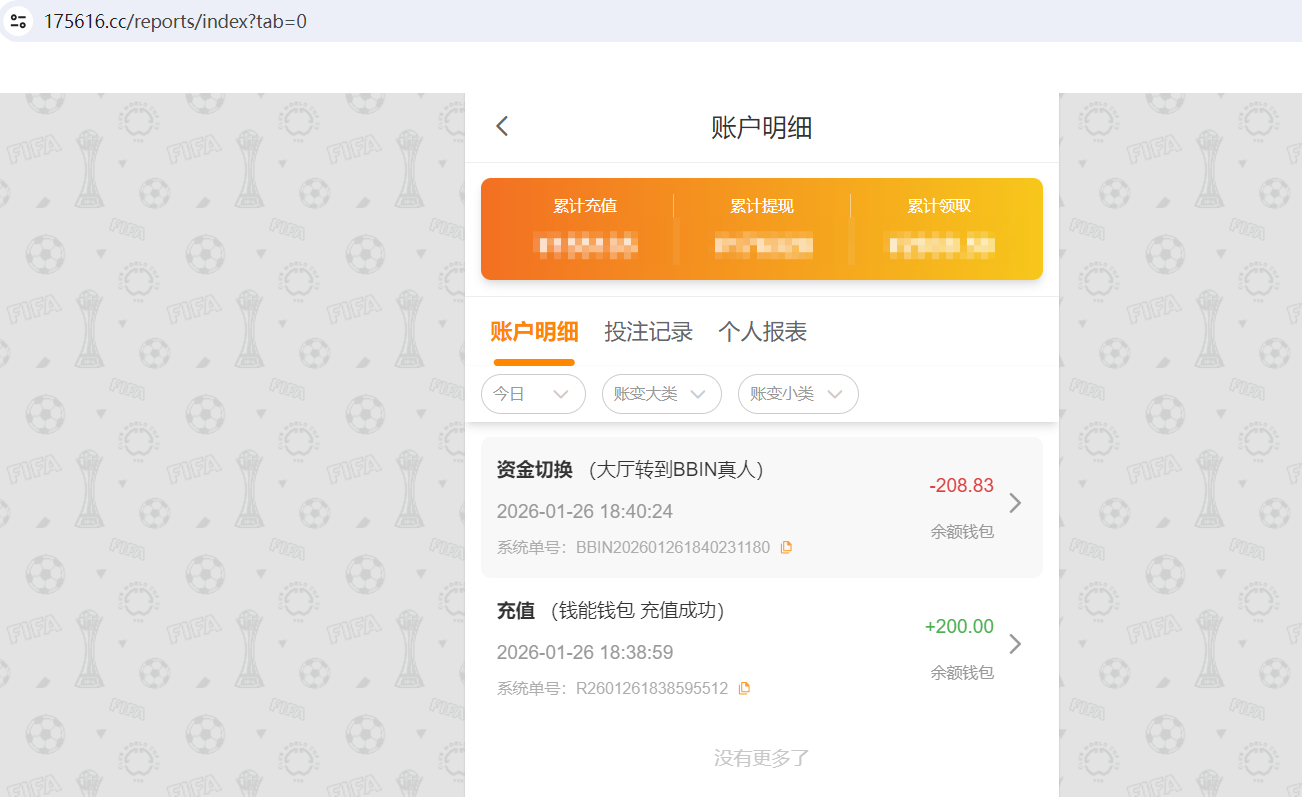Click the back arrow beside 账户明细 header
1302x797 pixels.
(501, 125)
